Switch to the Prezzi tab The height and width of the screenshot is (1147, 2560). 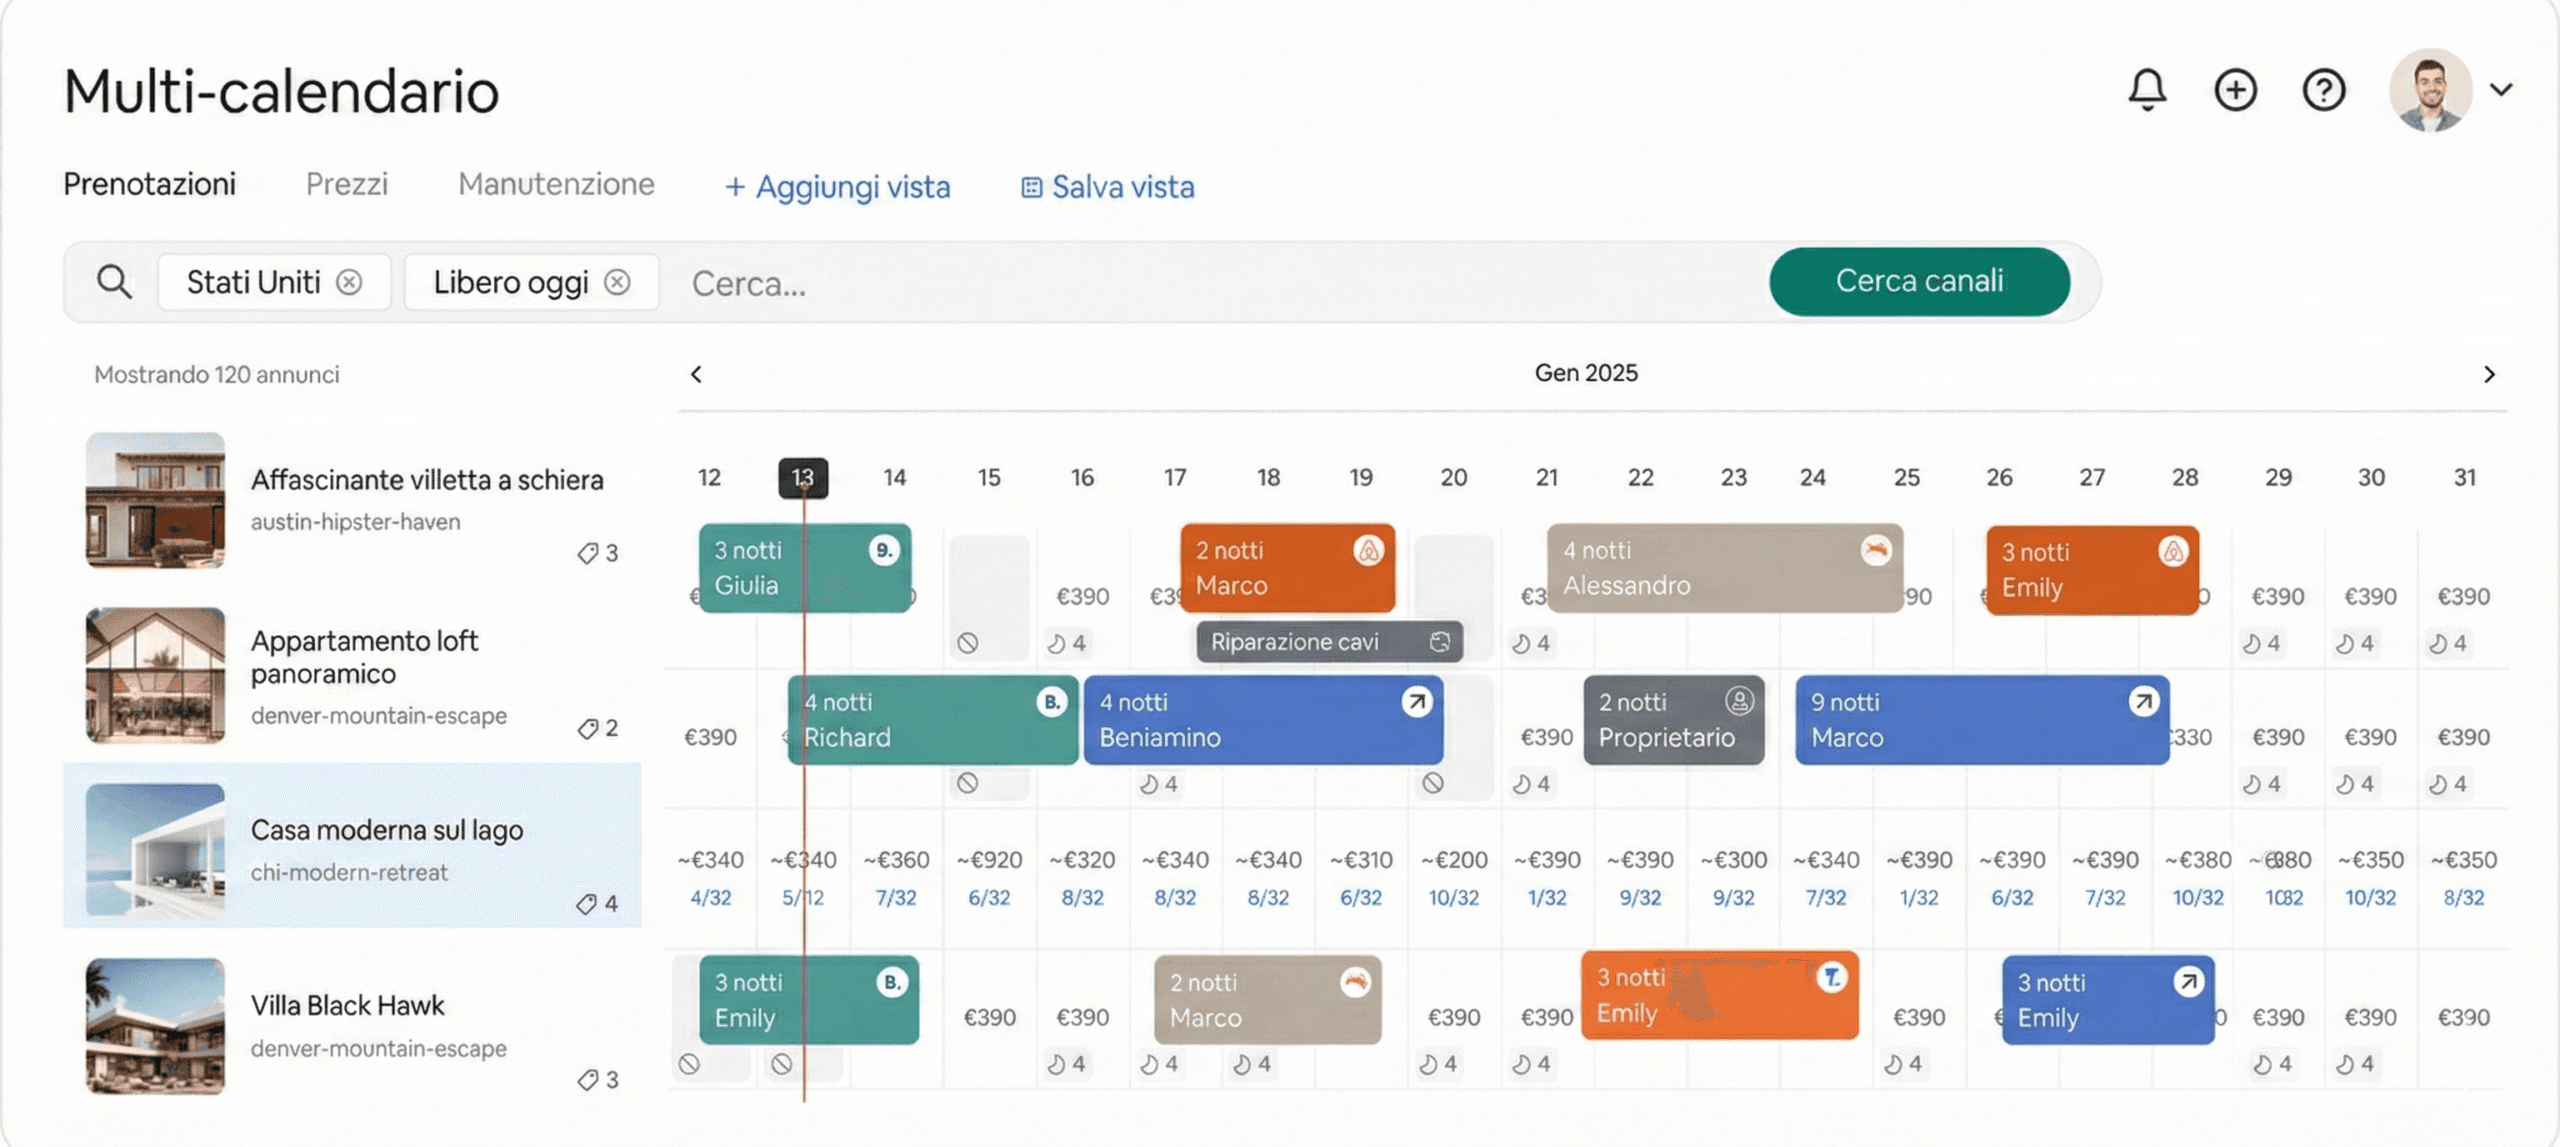pos(346,184)
